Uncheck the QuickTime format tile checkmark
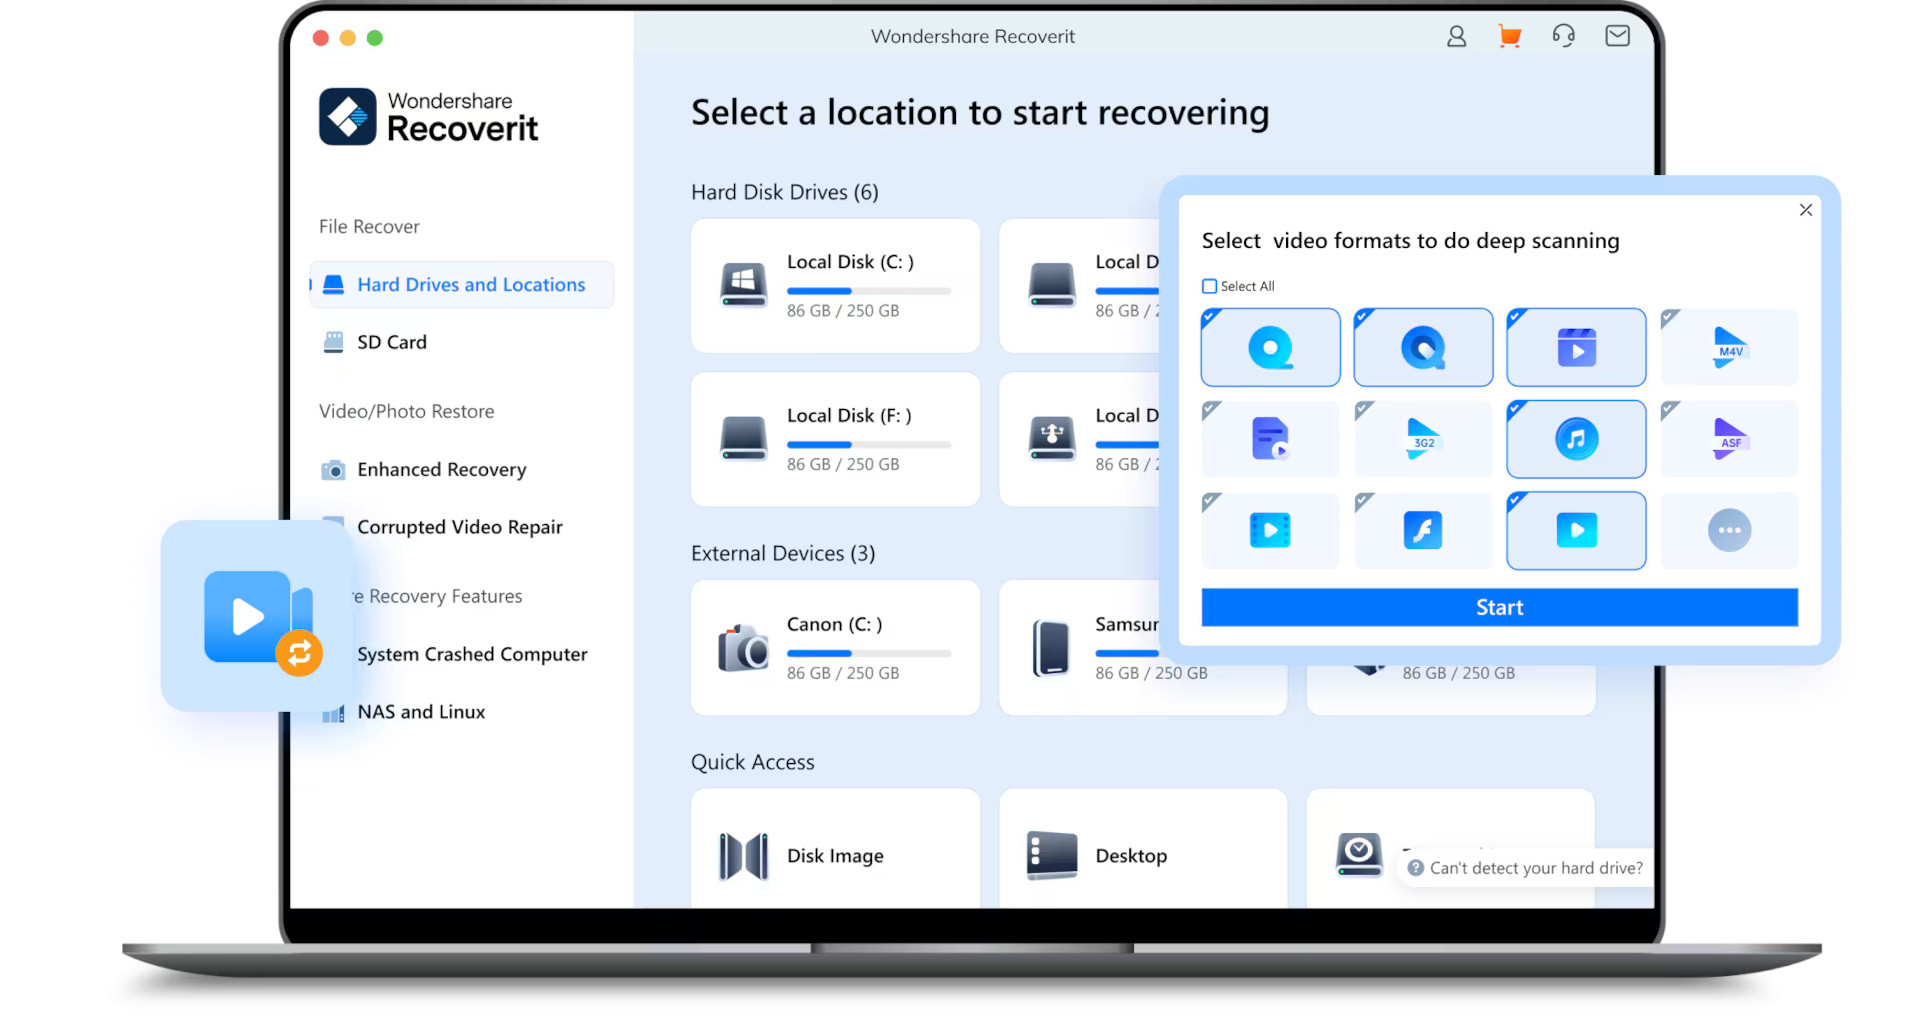The image size is (1920, 1020). click(x=1210, y=316)
